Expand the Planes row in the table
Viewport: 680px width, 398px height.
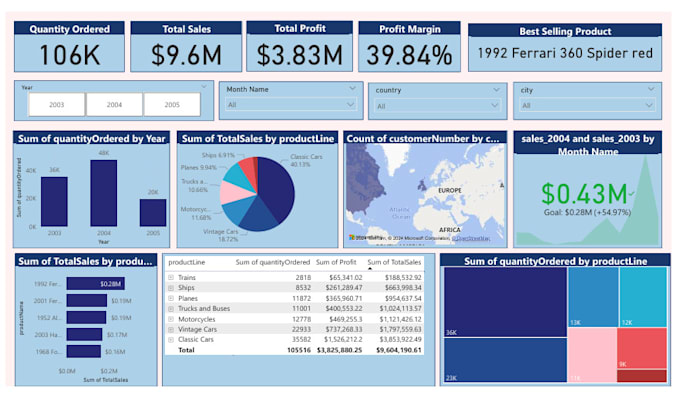[x=171, y=298]
